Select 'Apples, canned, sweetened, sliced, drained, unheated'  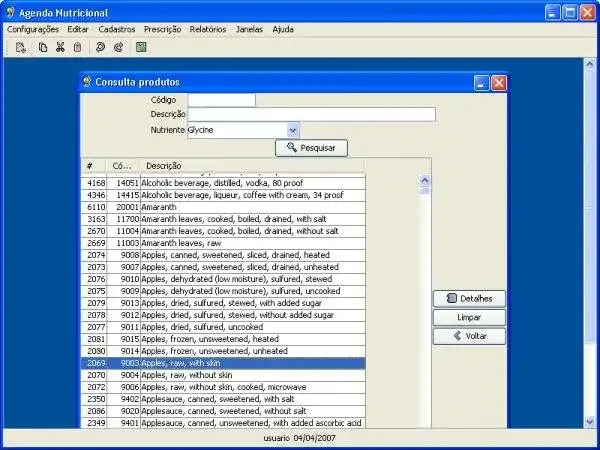pos(223,267)
